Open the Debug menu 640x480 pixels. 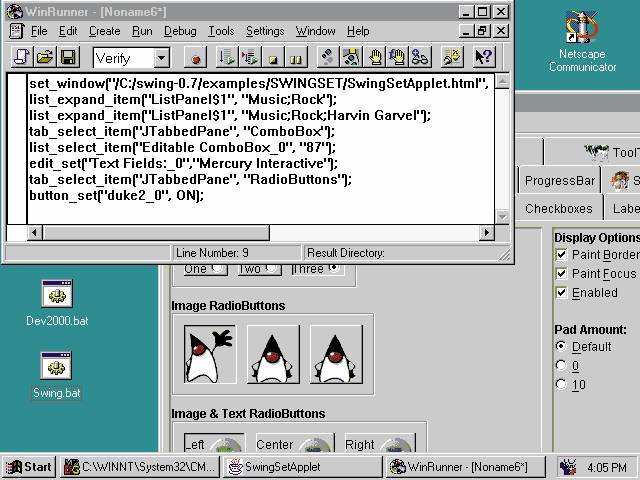[180, 31]
